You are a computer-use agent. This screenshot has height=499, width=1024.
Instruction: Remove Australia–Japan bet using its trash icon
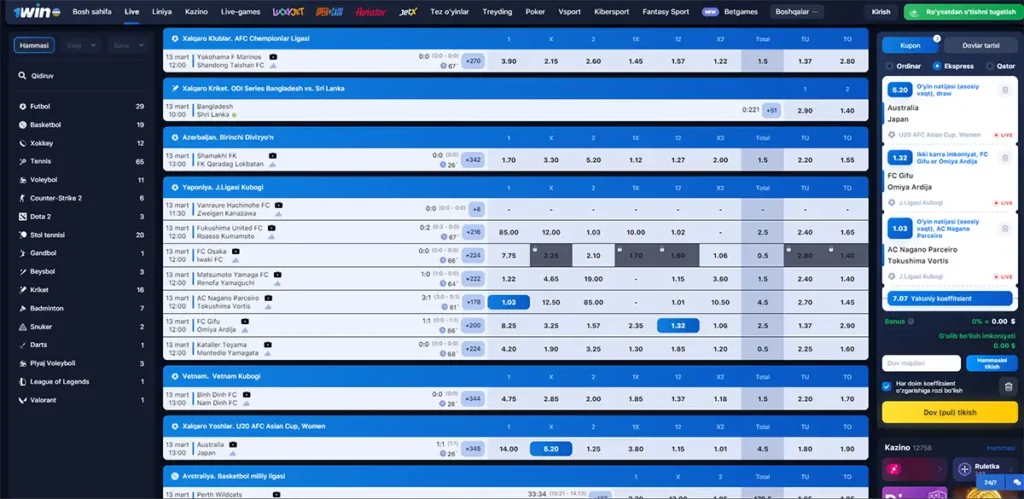1005,90
